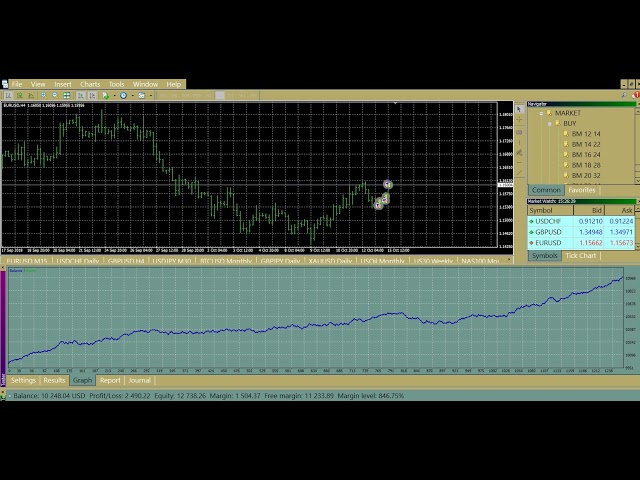Image resolution: width=640 pixels, height=480 pixels.
Task: Open the XAUUSD Daily chart tab
Action: pyautogui.click(x=329, y=261)
